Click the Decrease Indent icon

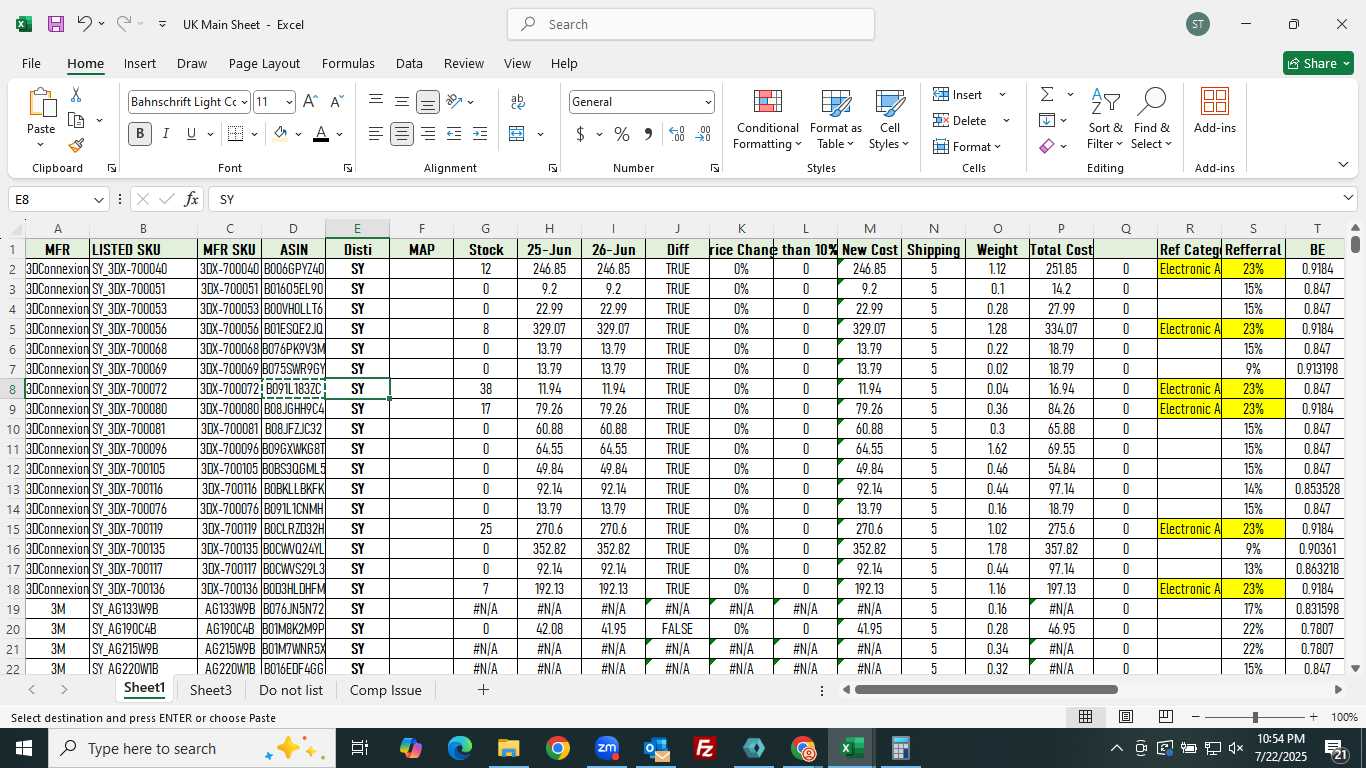[454, 134]
